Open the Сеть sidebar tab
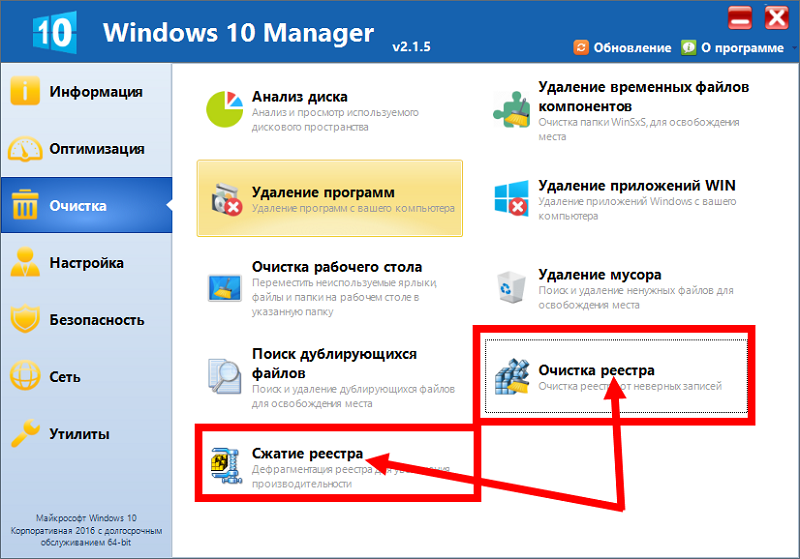This screenshot has width=800, height=559. tap(85, 377)
